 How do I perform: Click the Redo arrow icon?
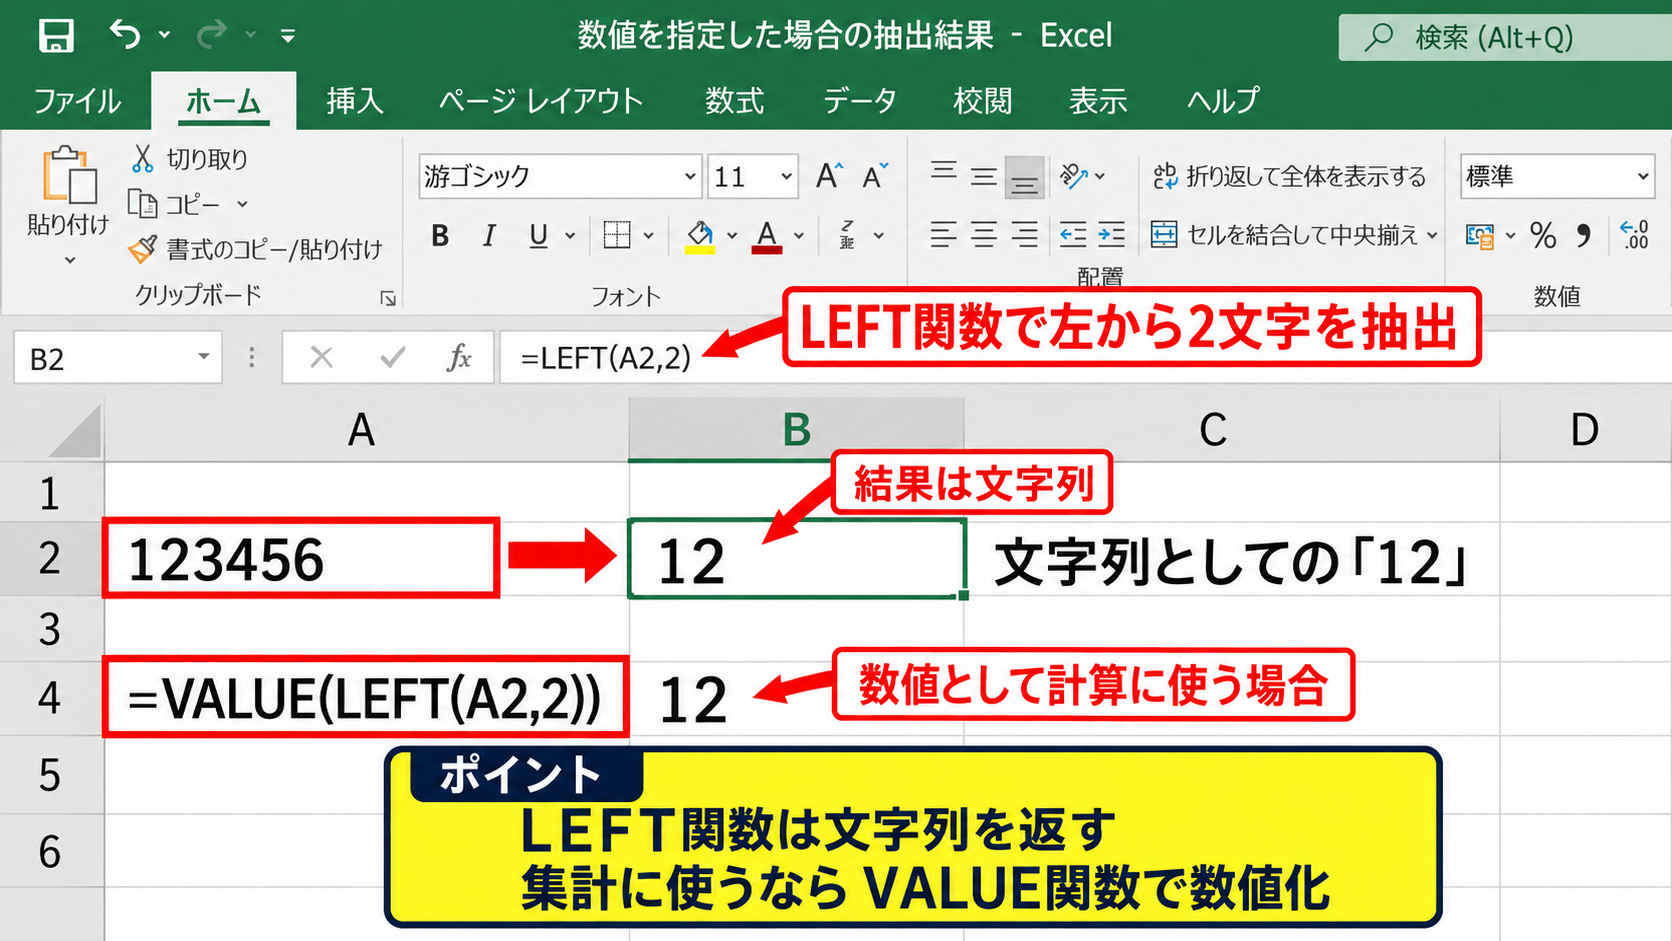(x=211, y=35)
